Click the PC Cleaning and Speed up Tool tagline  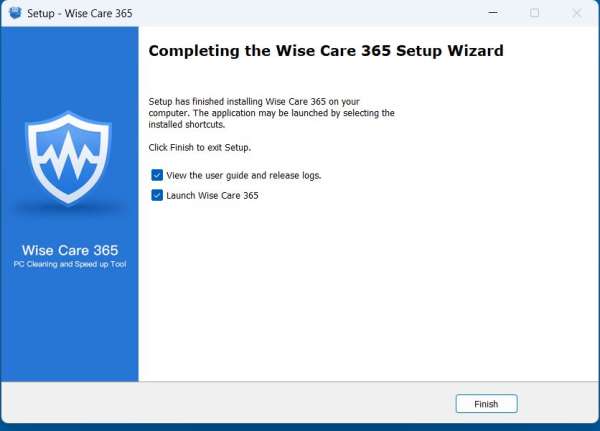[70, 264]
